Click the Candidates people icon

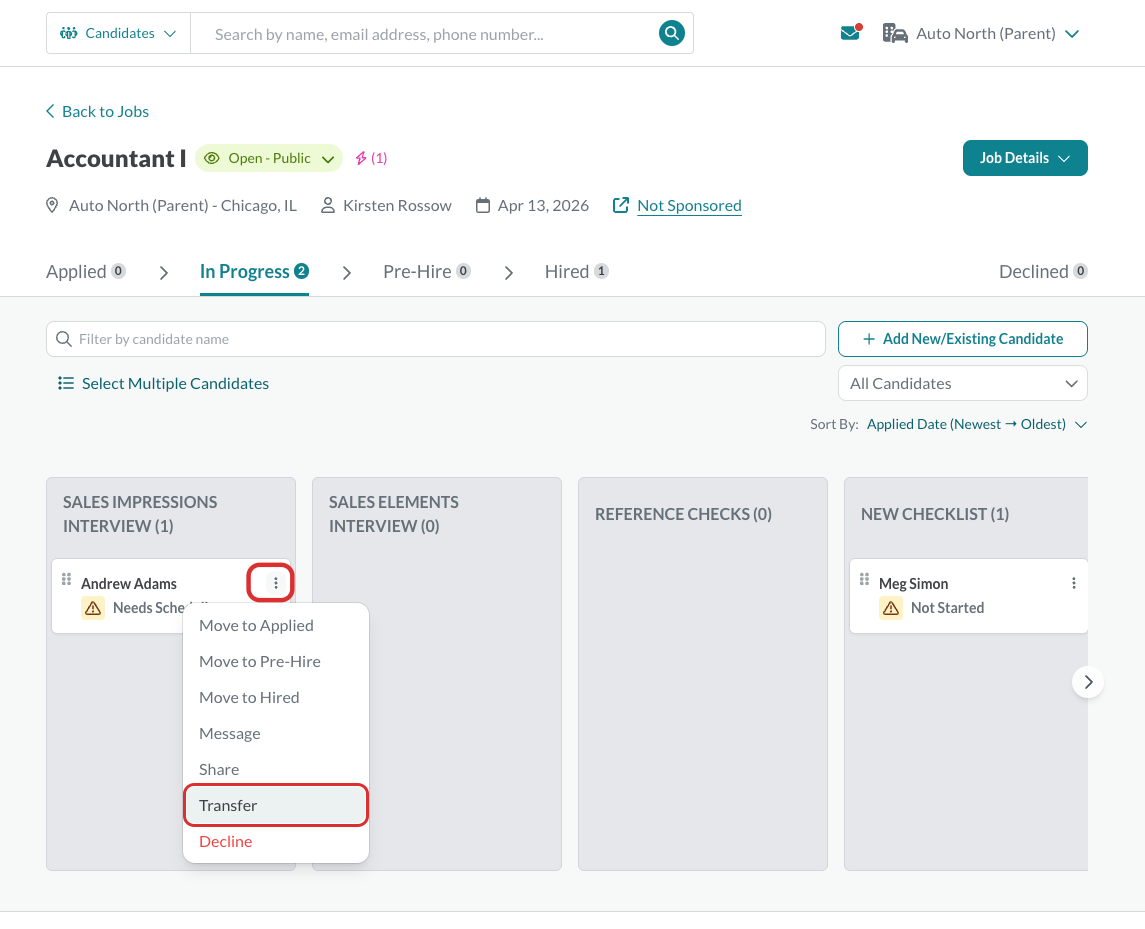(x=69, y=33)
